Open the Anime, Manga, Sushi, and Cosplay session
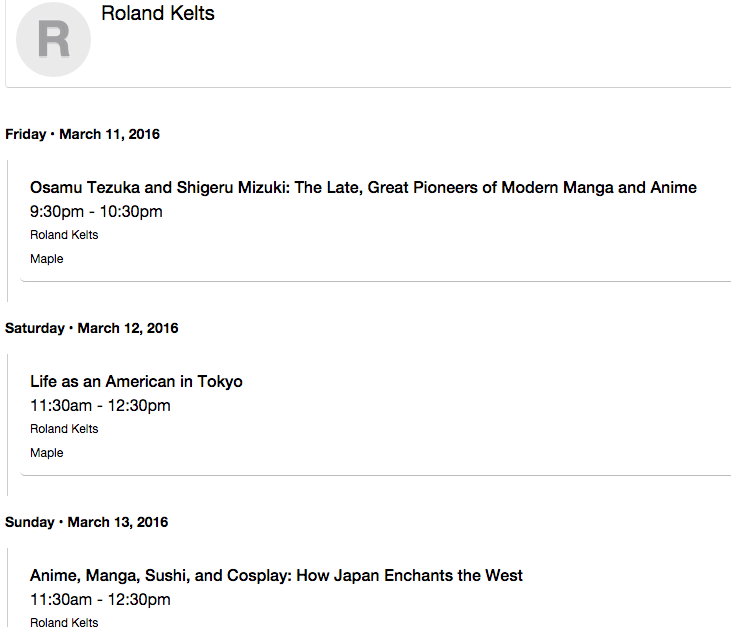Viewport: 731px width, 627px height. [276, 576]
